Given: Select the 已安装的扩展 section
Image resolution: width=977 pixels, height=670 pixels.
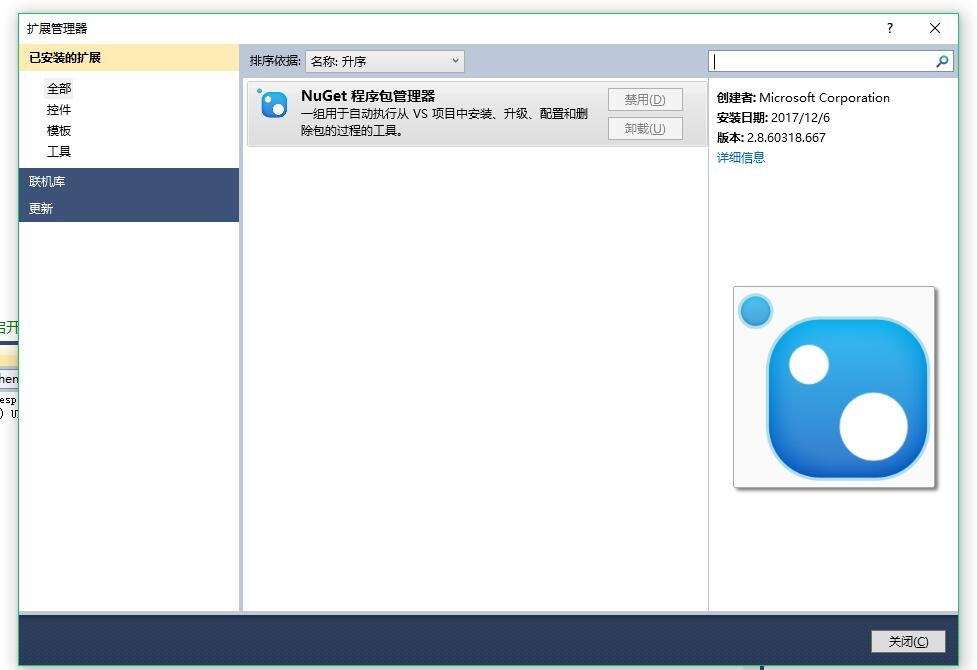Looking at the screenshot, I should 129,57.
